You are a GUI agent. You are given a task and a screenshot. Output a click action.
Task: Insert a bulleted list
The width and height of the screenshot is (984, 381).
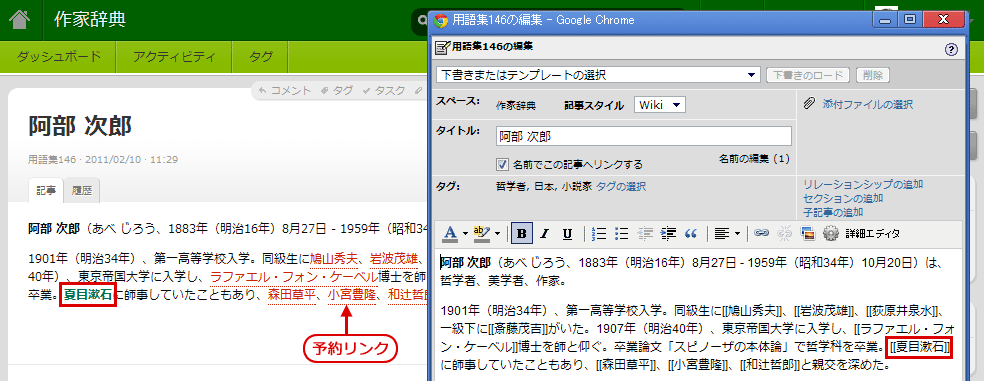621,233
